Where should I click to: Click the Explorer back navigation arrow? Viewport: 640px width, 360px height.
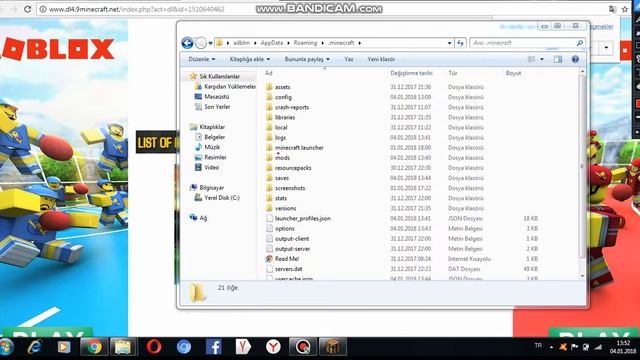tap(187, 43)
